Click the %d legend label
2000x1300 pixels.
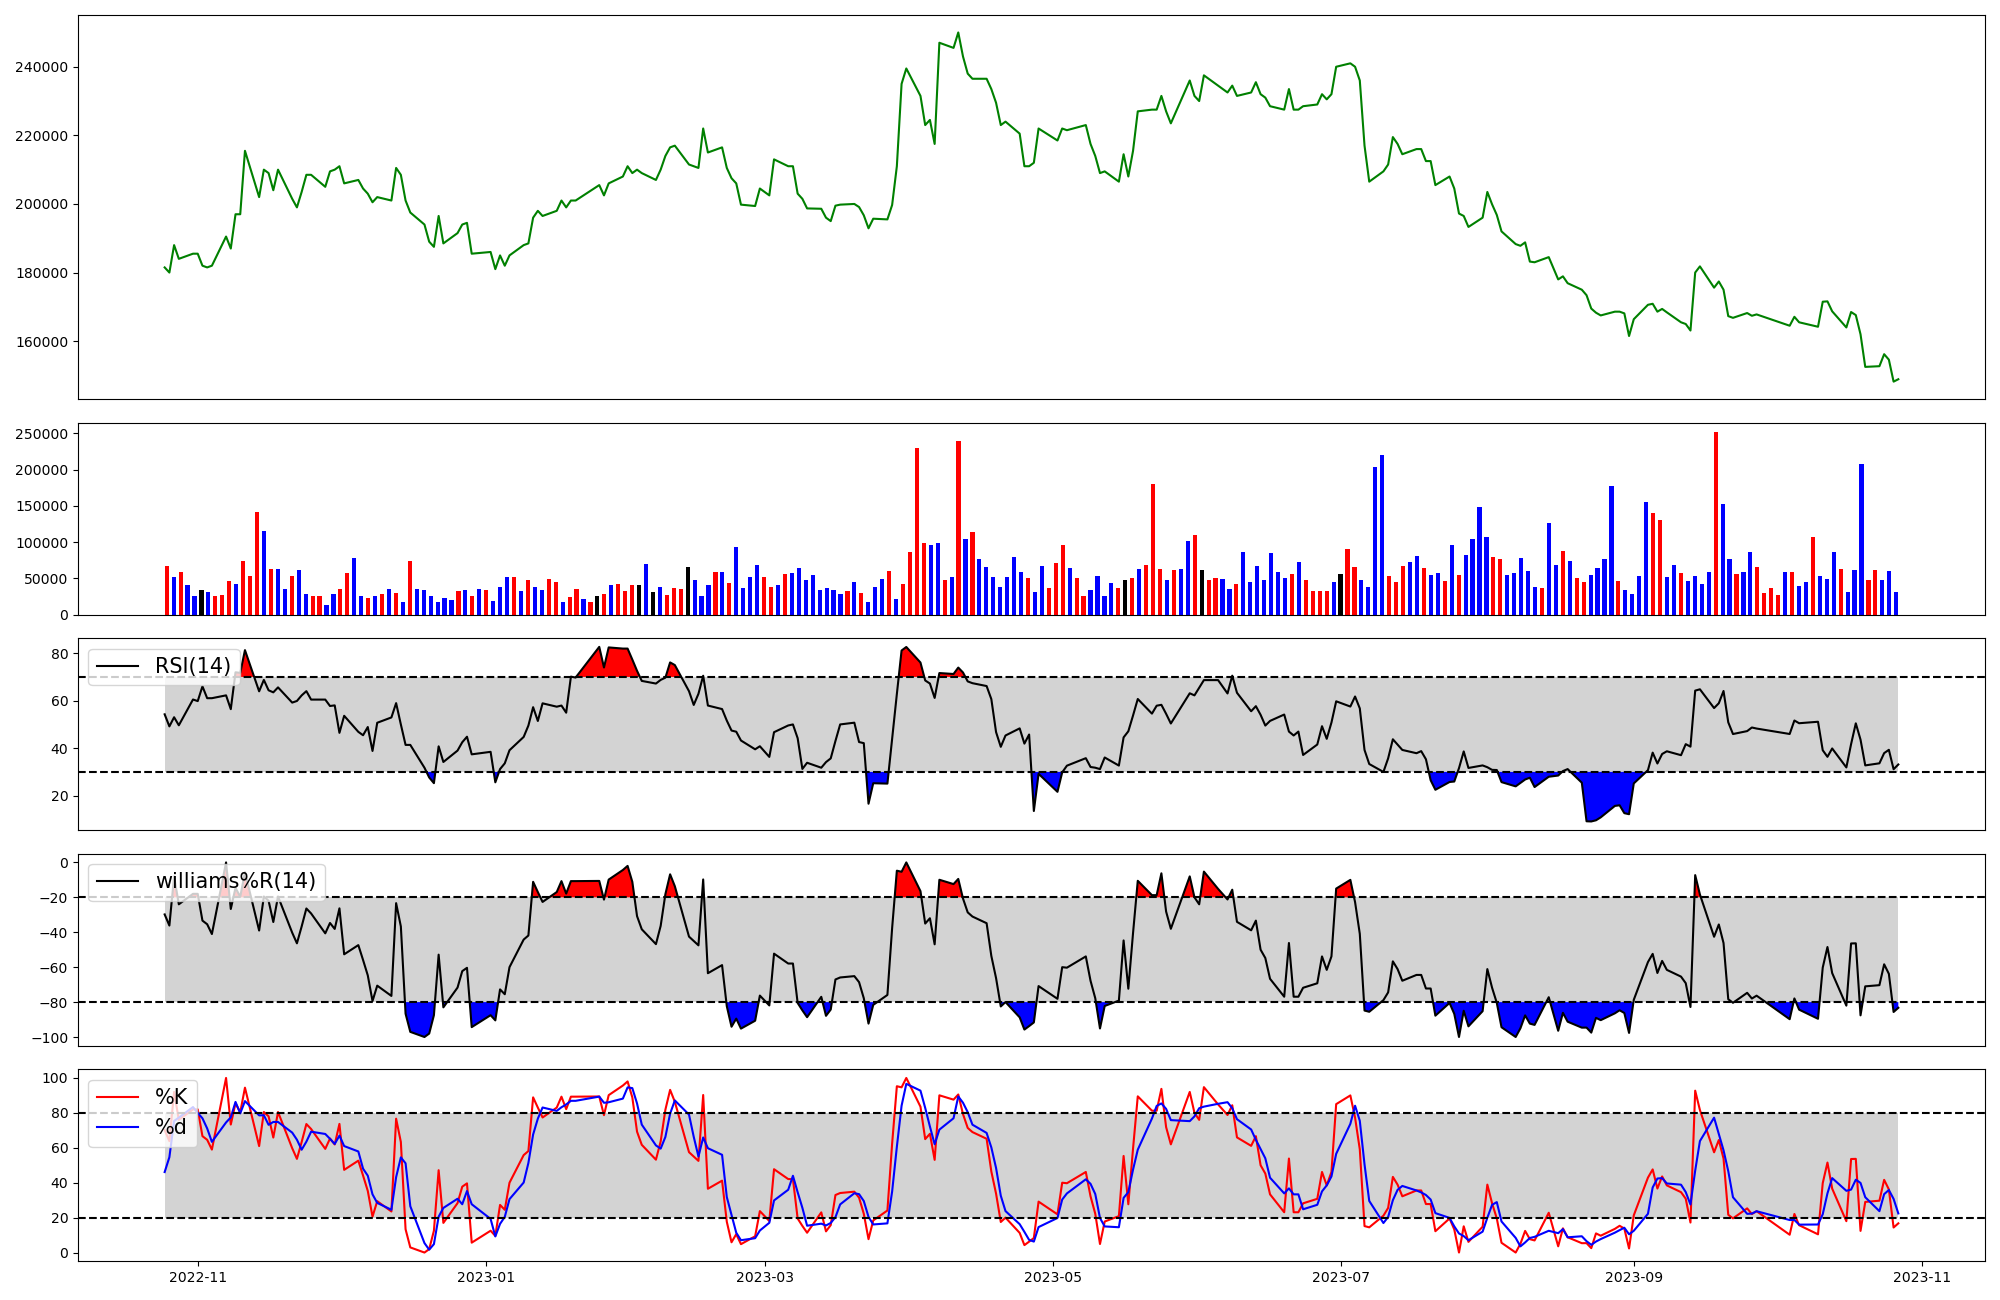(x=170, y=1127)
